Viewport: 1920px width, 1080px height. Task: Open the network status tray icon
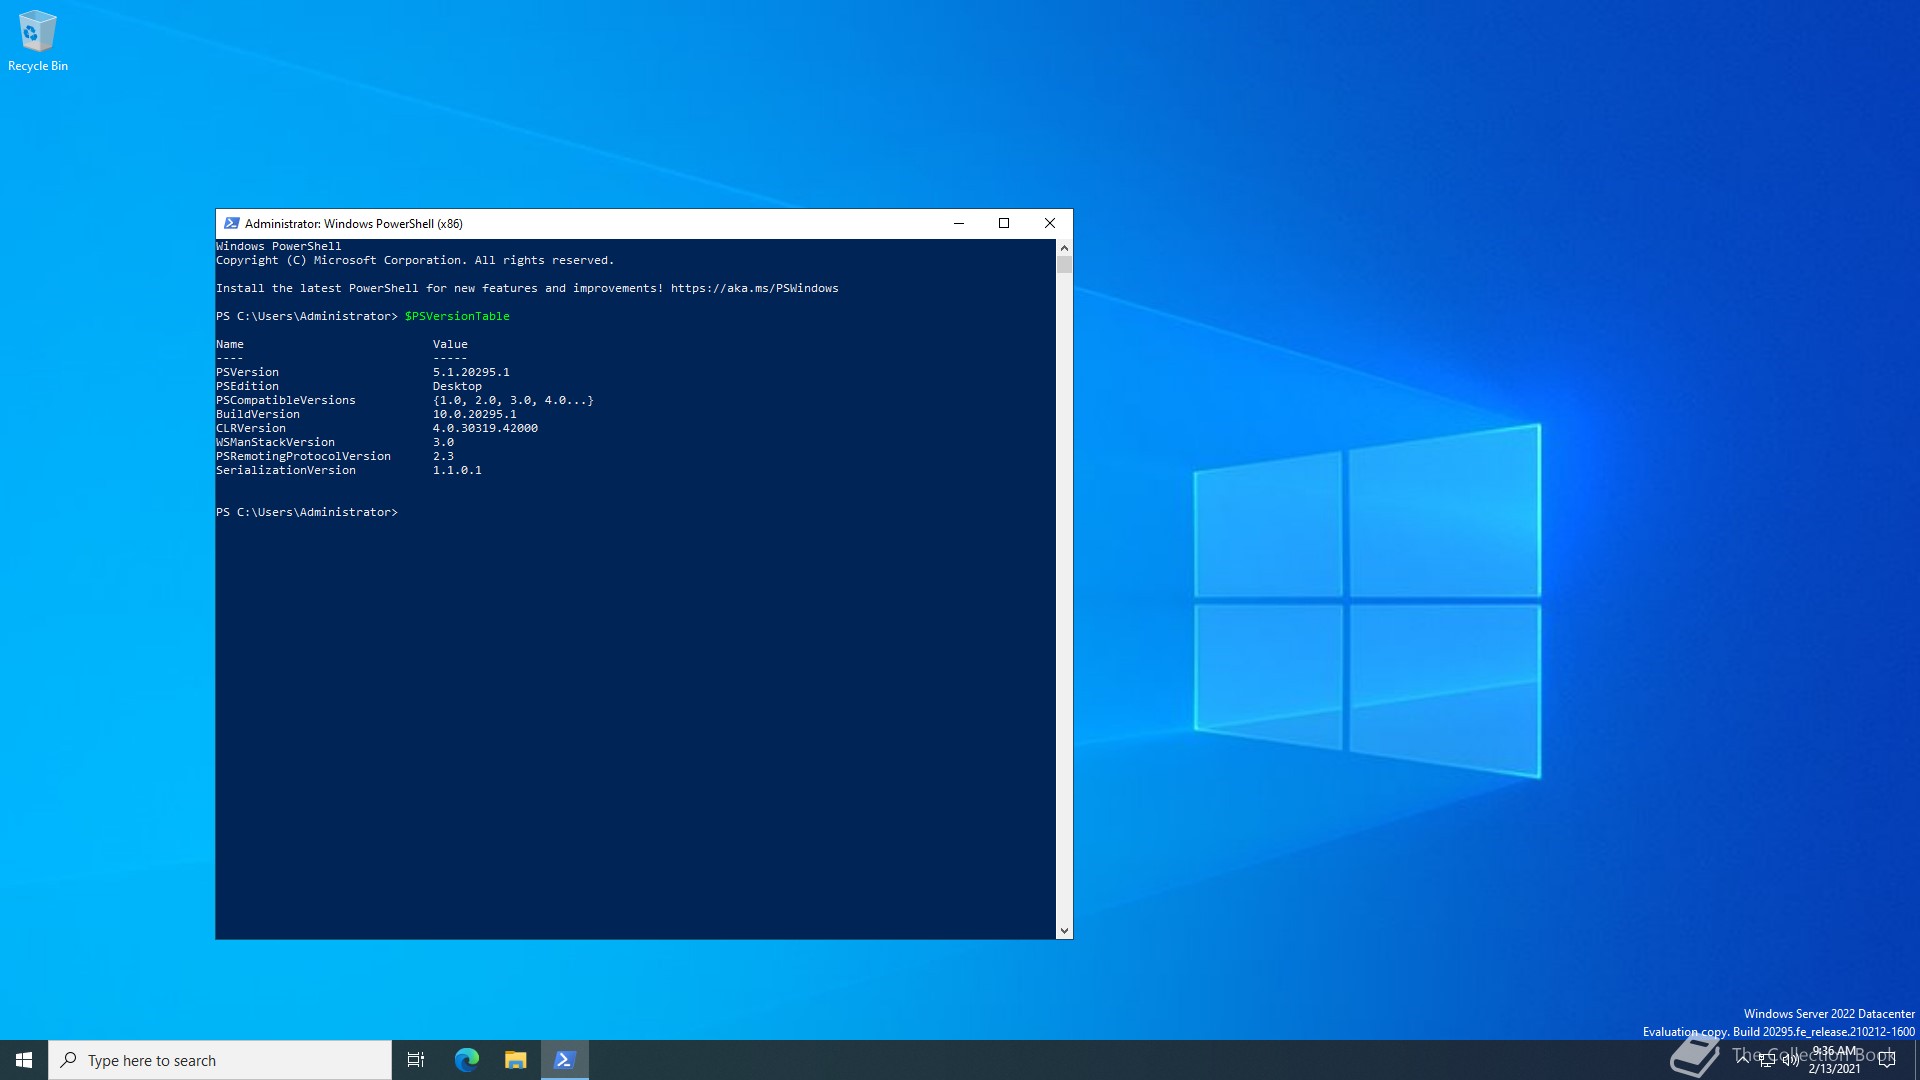[1767, 1060]
